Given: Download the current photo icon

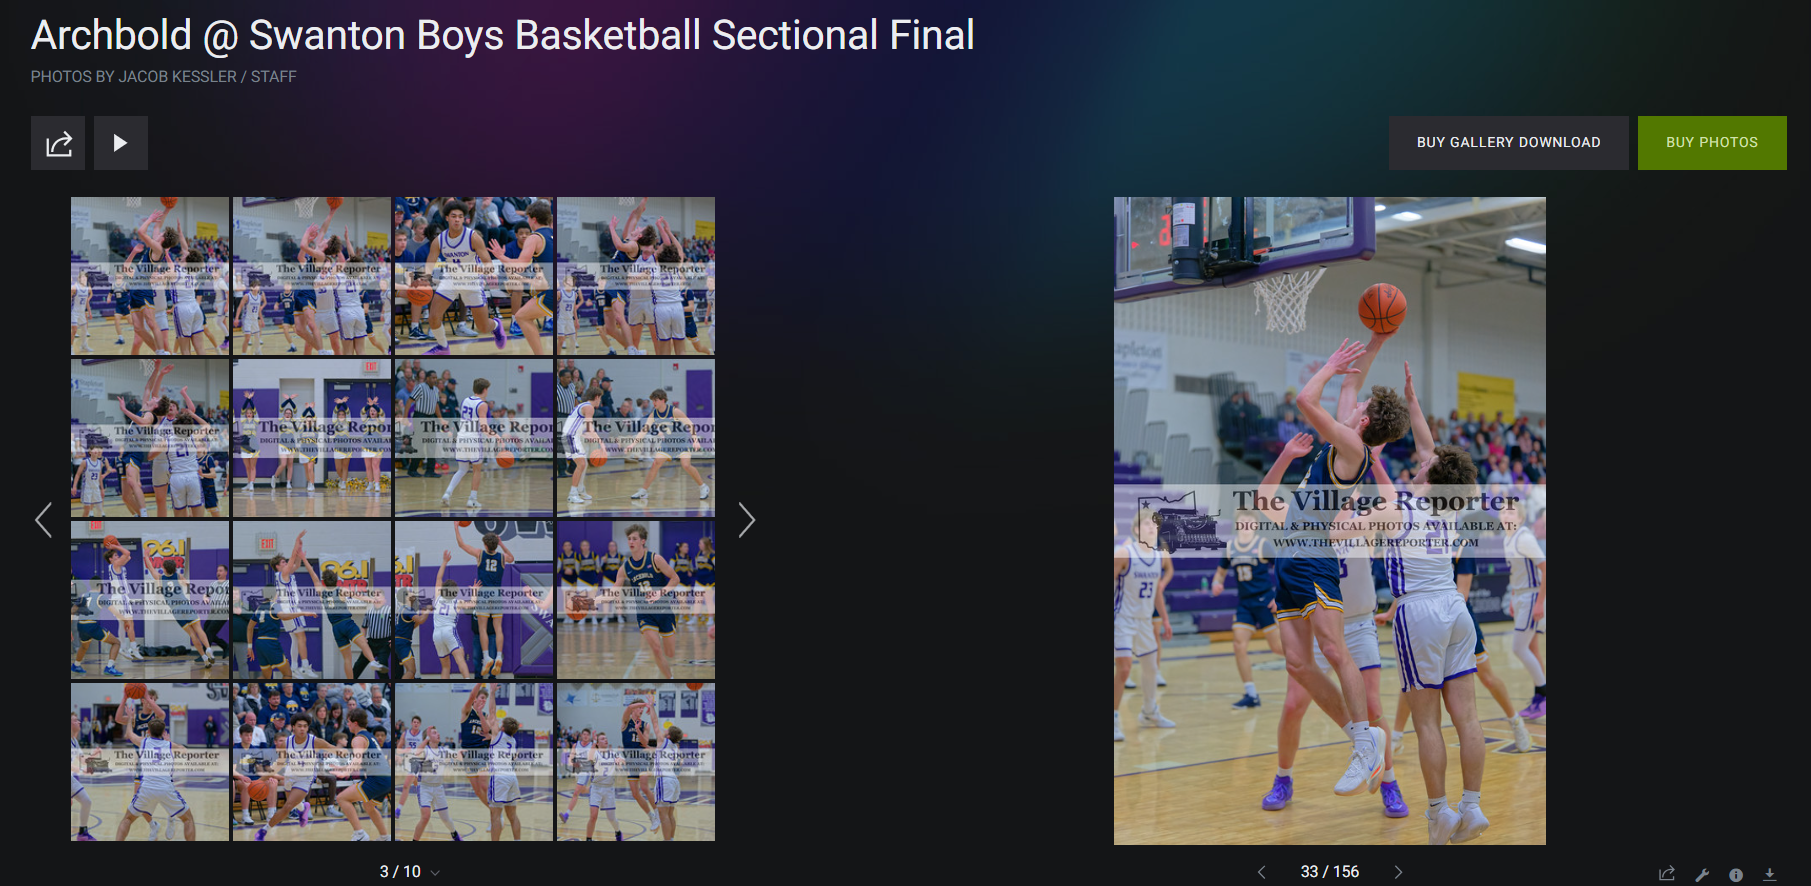Looking at the screenshot, I should click(1770, 874).
